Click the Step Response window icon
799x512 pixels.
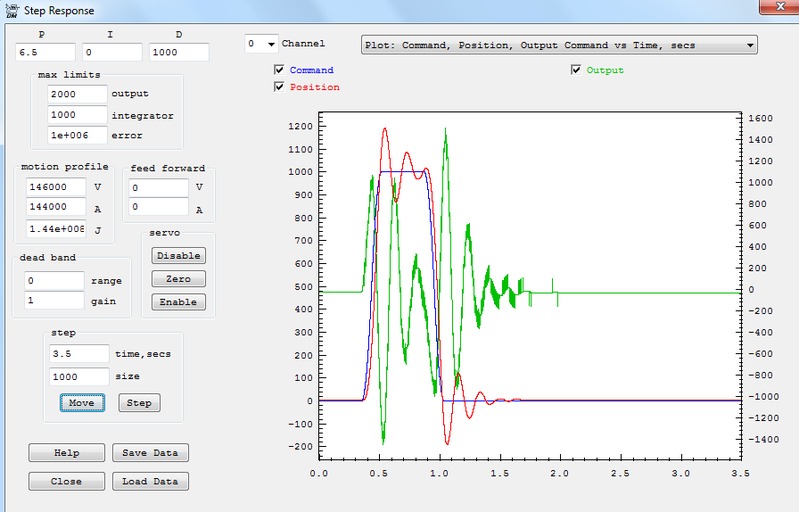10,10
